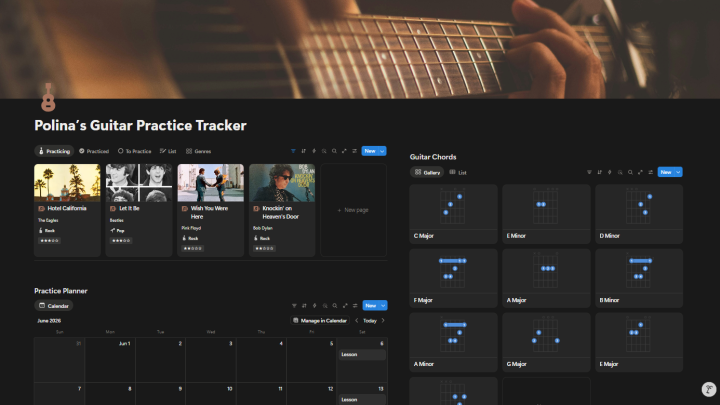
Task: Click Pink Floyd artist text
Action: pyautogui.click(x=189, y=228)
